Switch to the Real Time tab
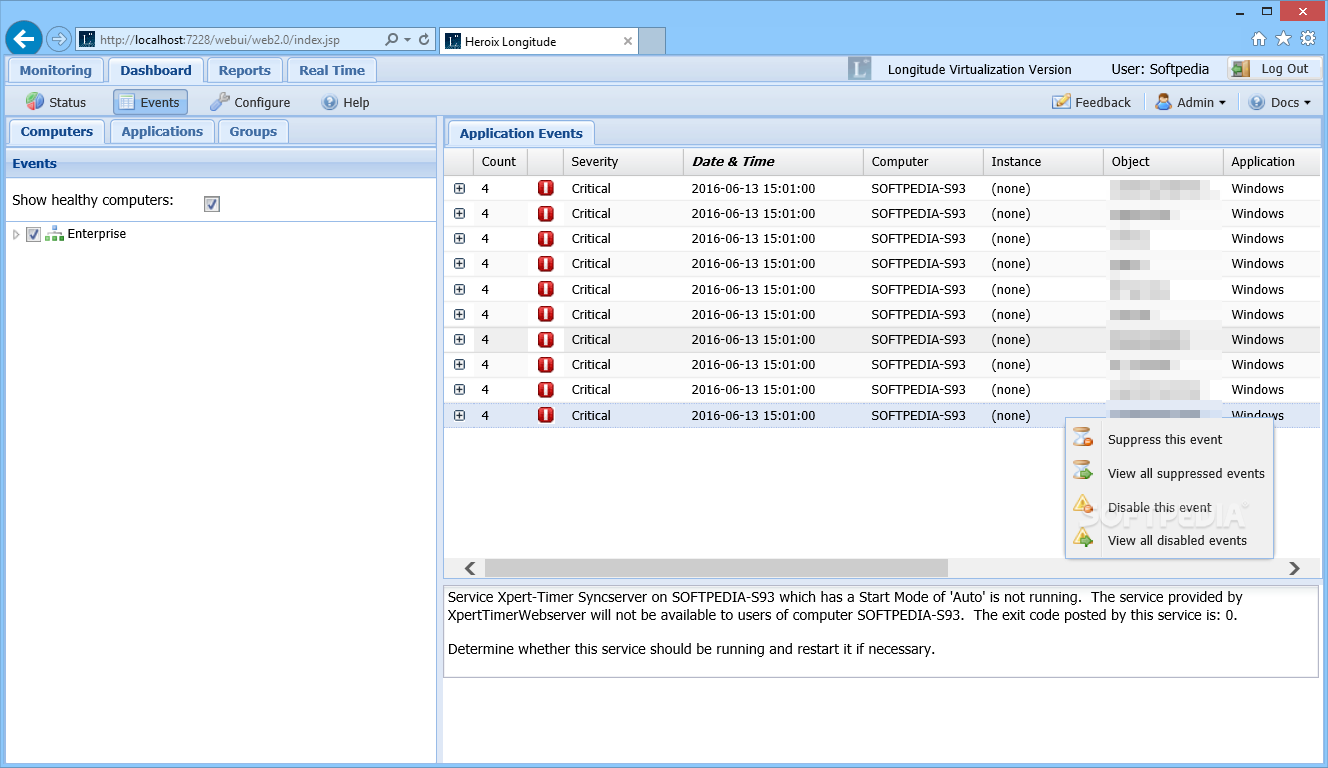This screenshot has width=1328, height=768. pyautogui.click(x=332, y=70)
